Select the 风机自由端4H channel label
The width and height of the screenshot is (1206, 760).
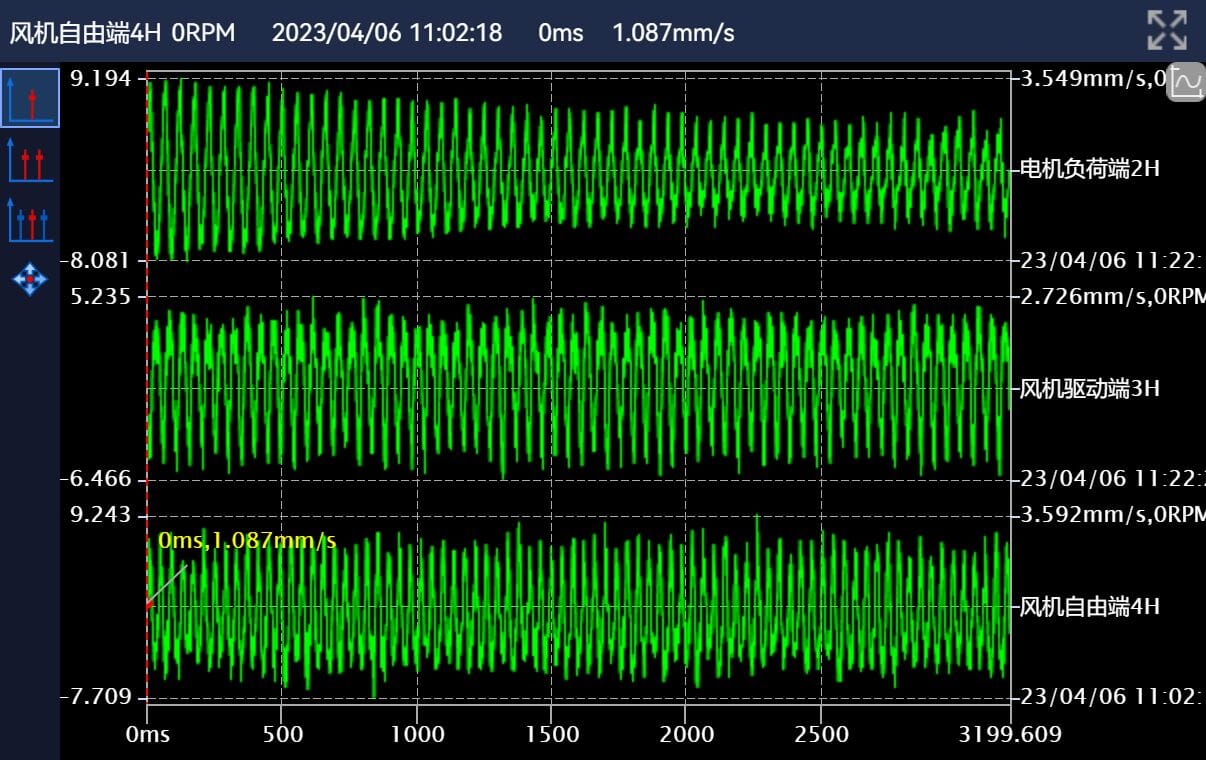coord(1089,607)
